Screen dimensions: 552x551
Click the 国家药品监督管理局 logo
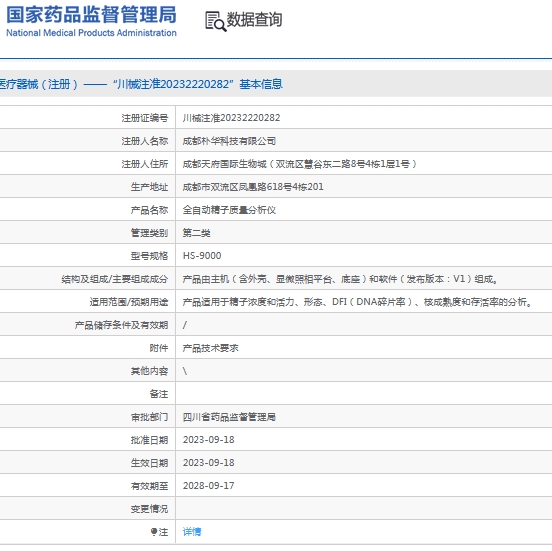pos(91,15)
